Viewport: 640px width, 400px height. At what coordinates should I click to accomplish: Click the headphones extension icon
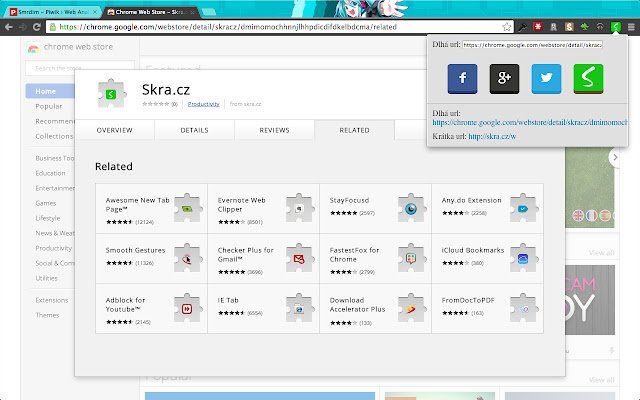(x=600, y=27)
